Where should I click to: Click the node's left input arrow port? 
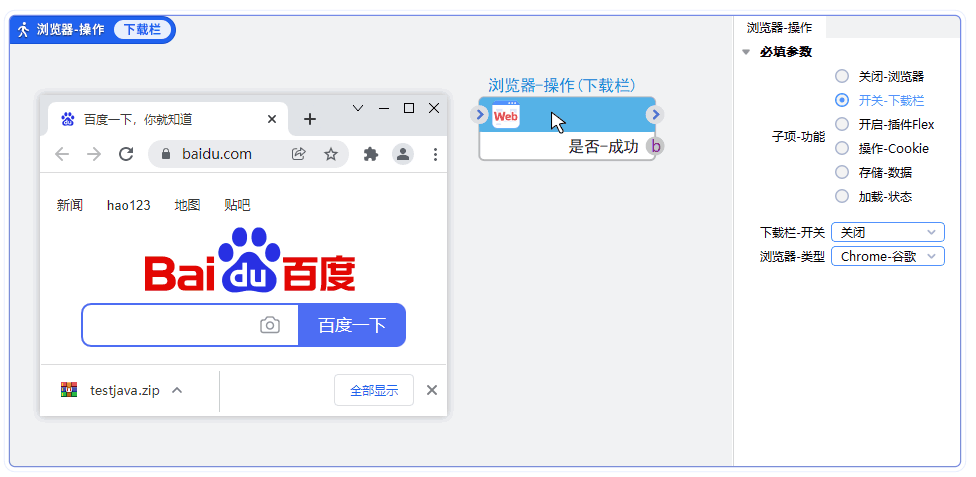479,115
